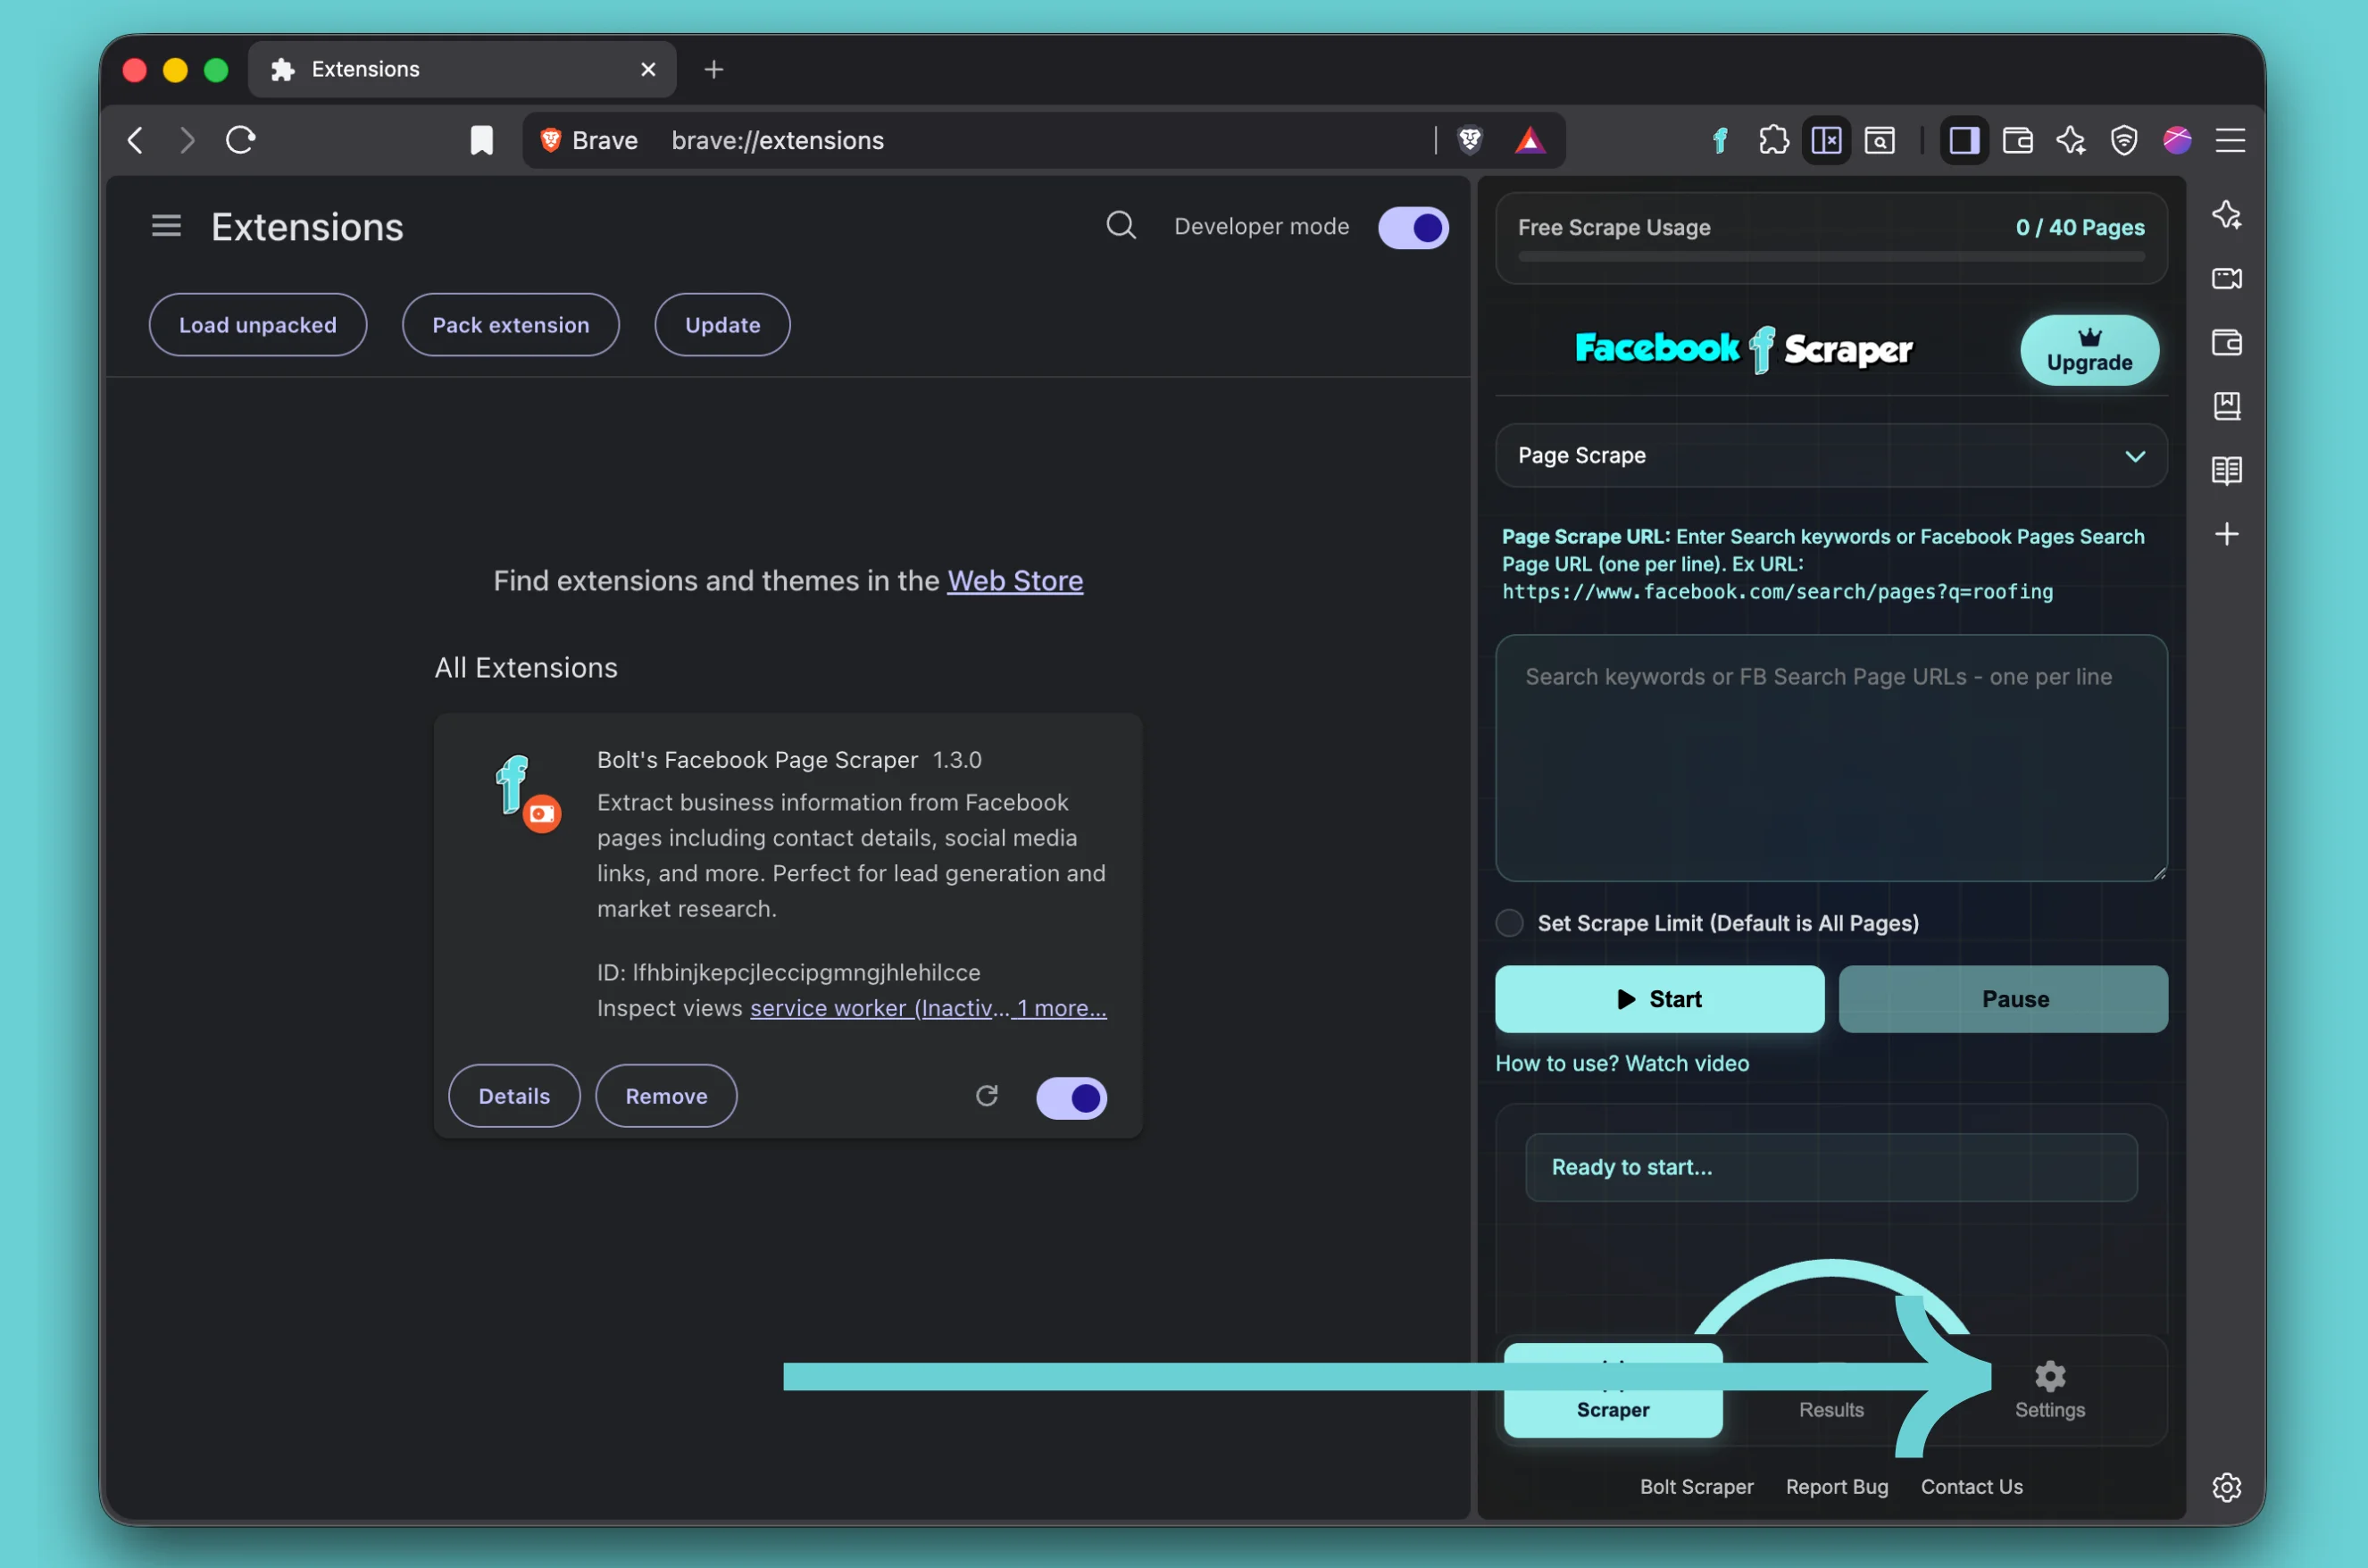The height and width of the screenshot is (1568, 2368).
Task: Start the page scrape
Action: pyautogui.click(x=1660, y=999)
